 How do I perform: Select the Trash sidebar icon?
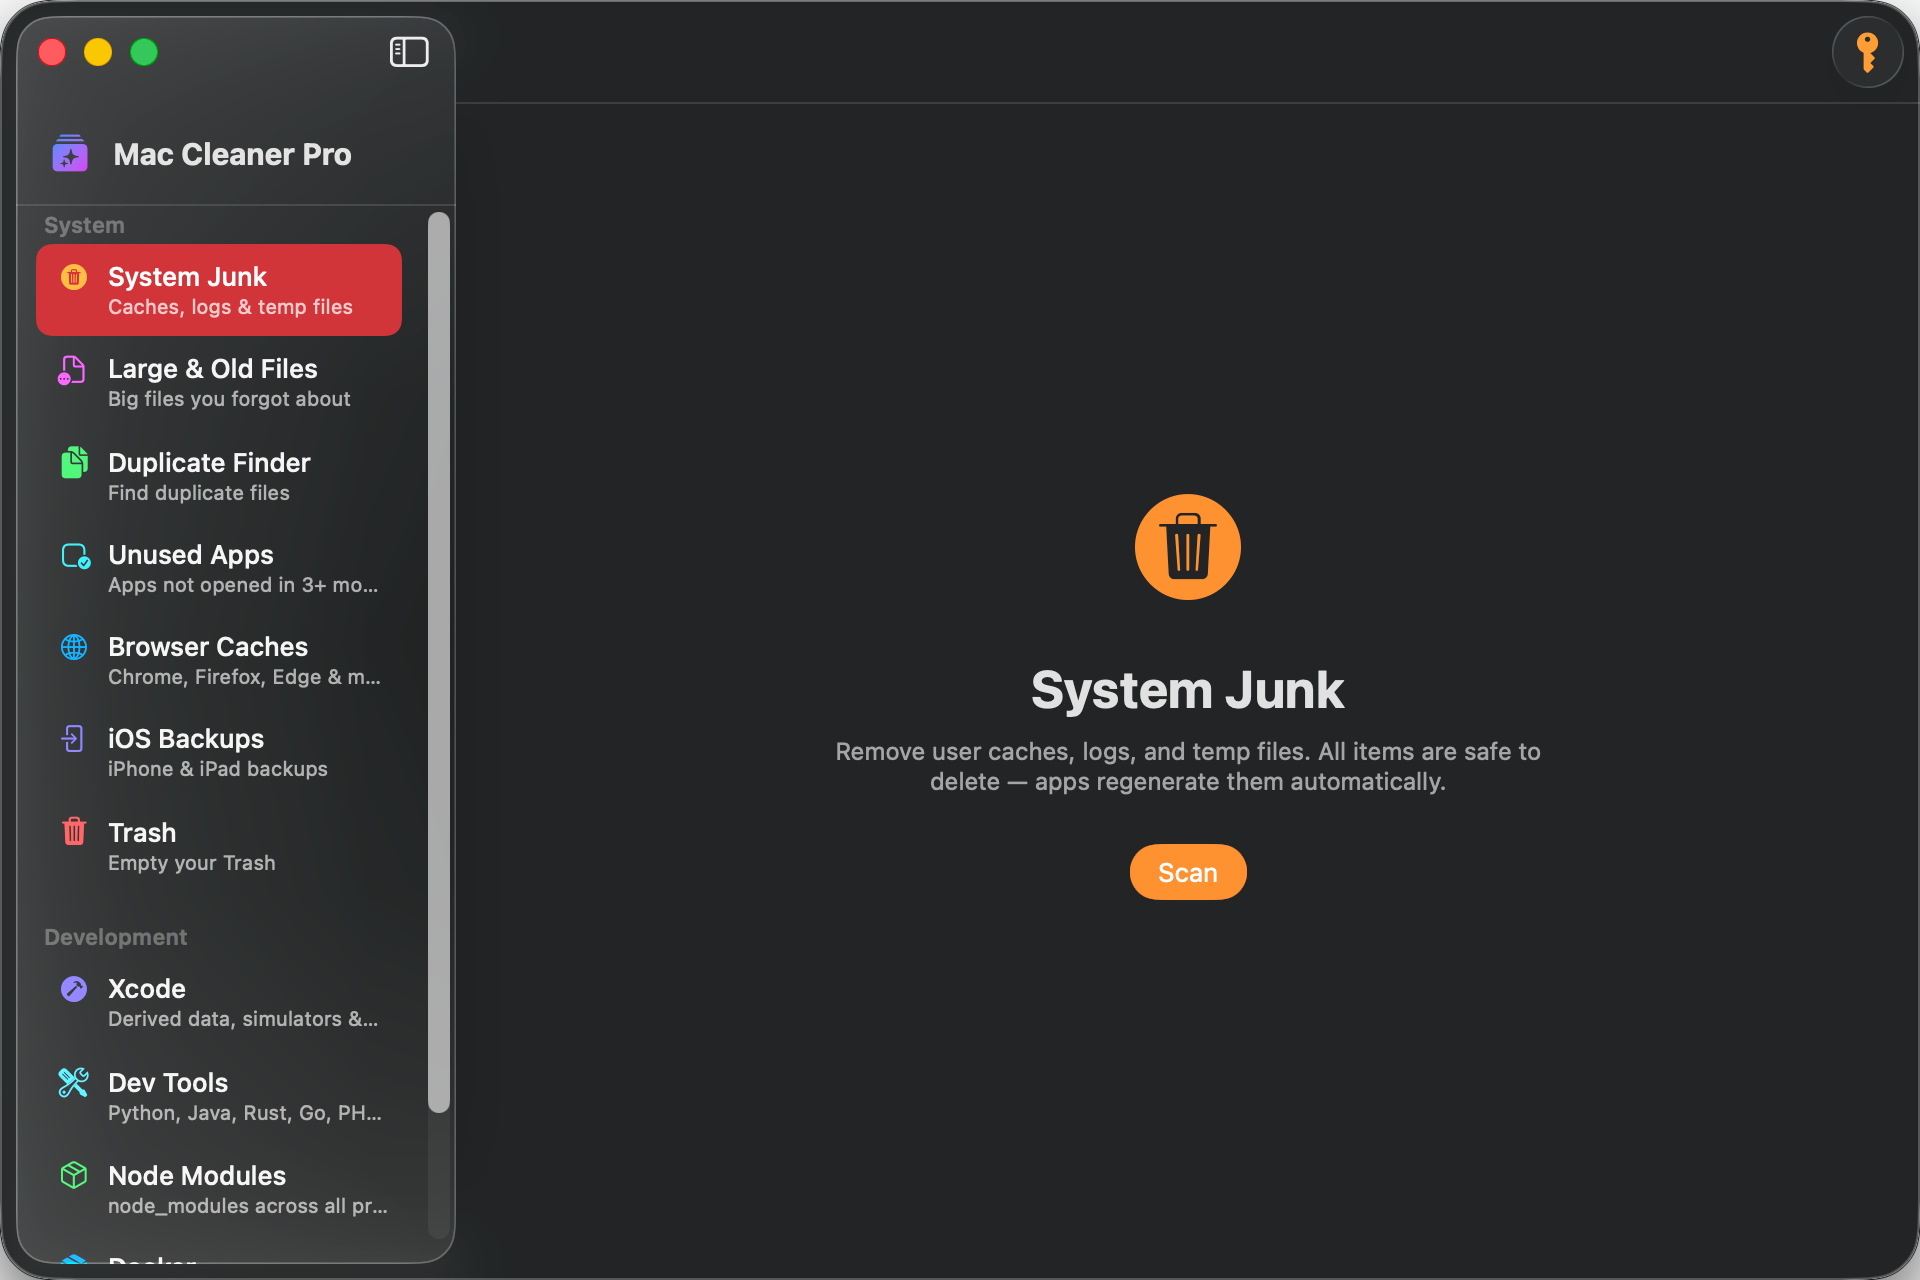tap(74, 832)
